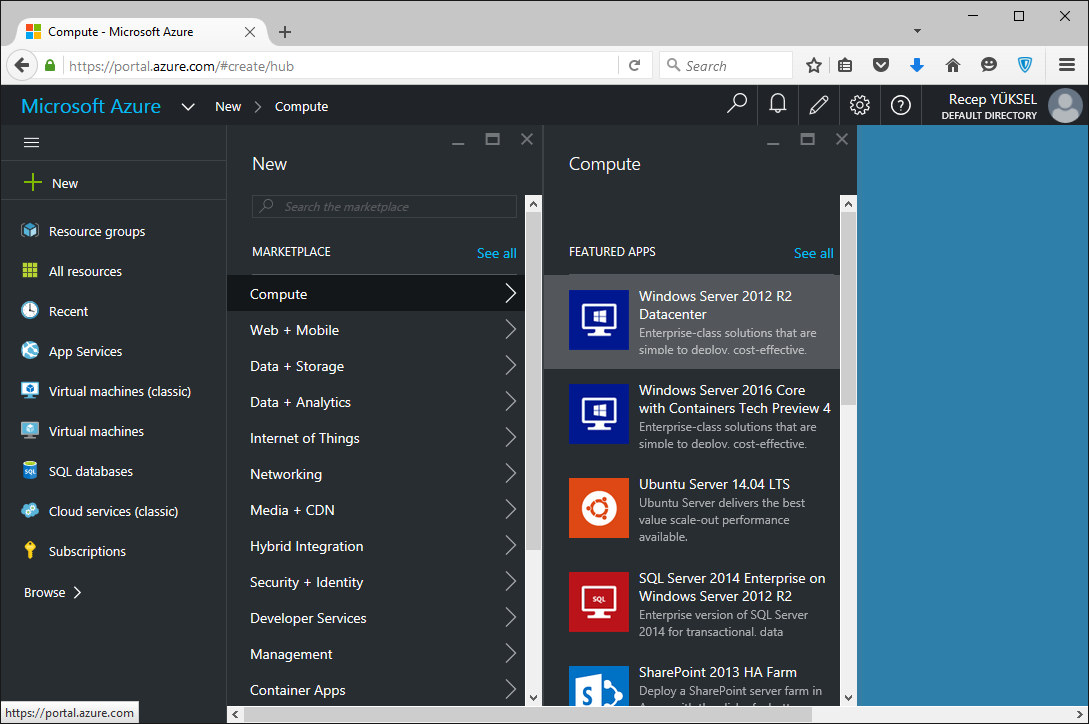Click the All resources grid icon
The height and width of the screenshot is (724, 1089).
[x=30, y=270]
